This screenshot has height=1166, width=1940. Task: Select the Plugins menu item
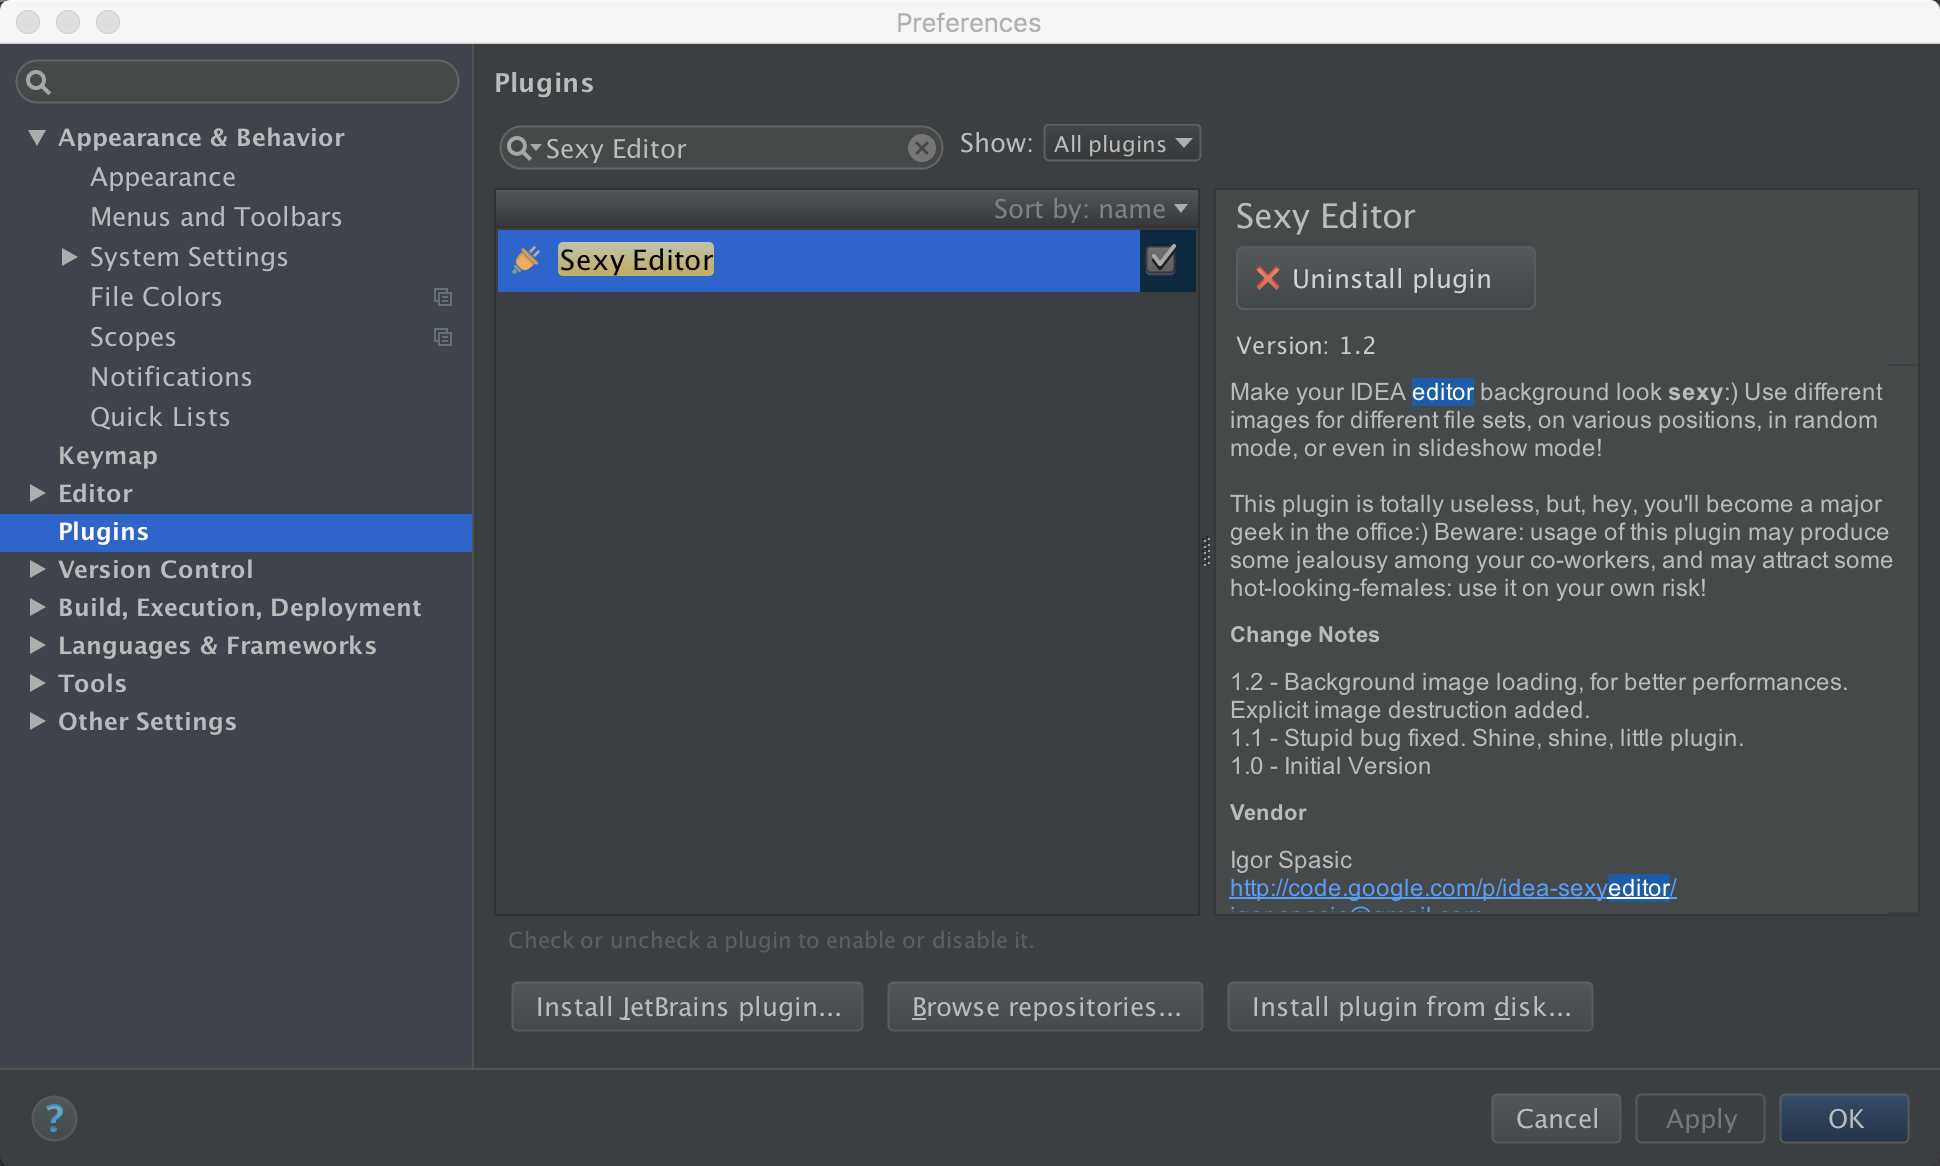coord(103,530)
